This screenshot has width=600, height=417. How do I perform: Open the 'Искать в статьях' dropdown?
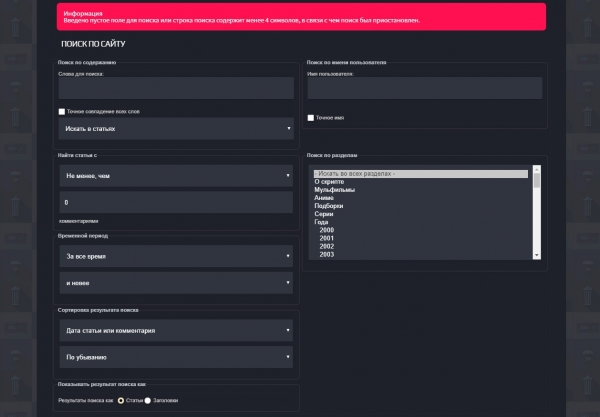[x=176, y=129]
